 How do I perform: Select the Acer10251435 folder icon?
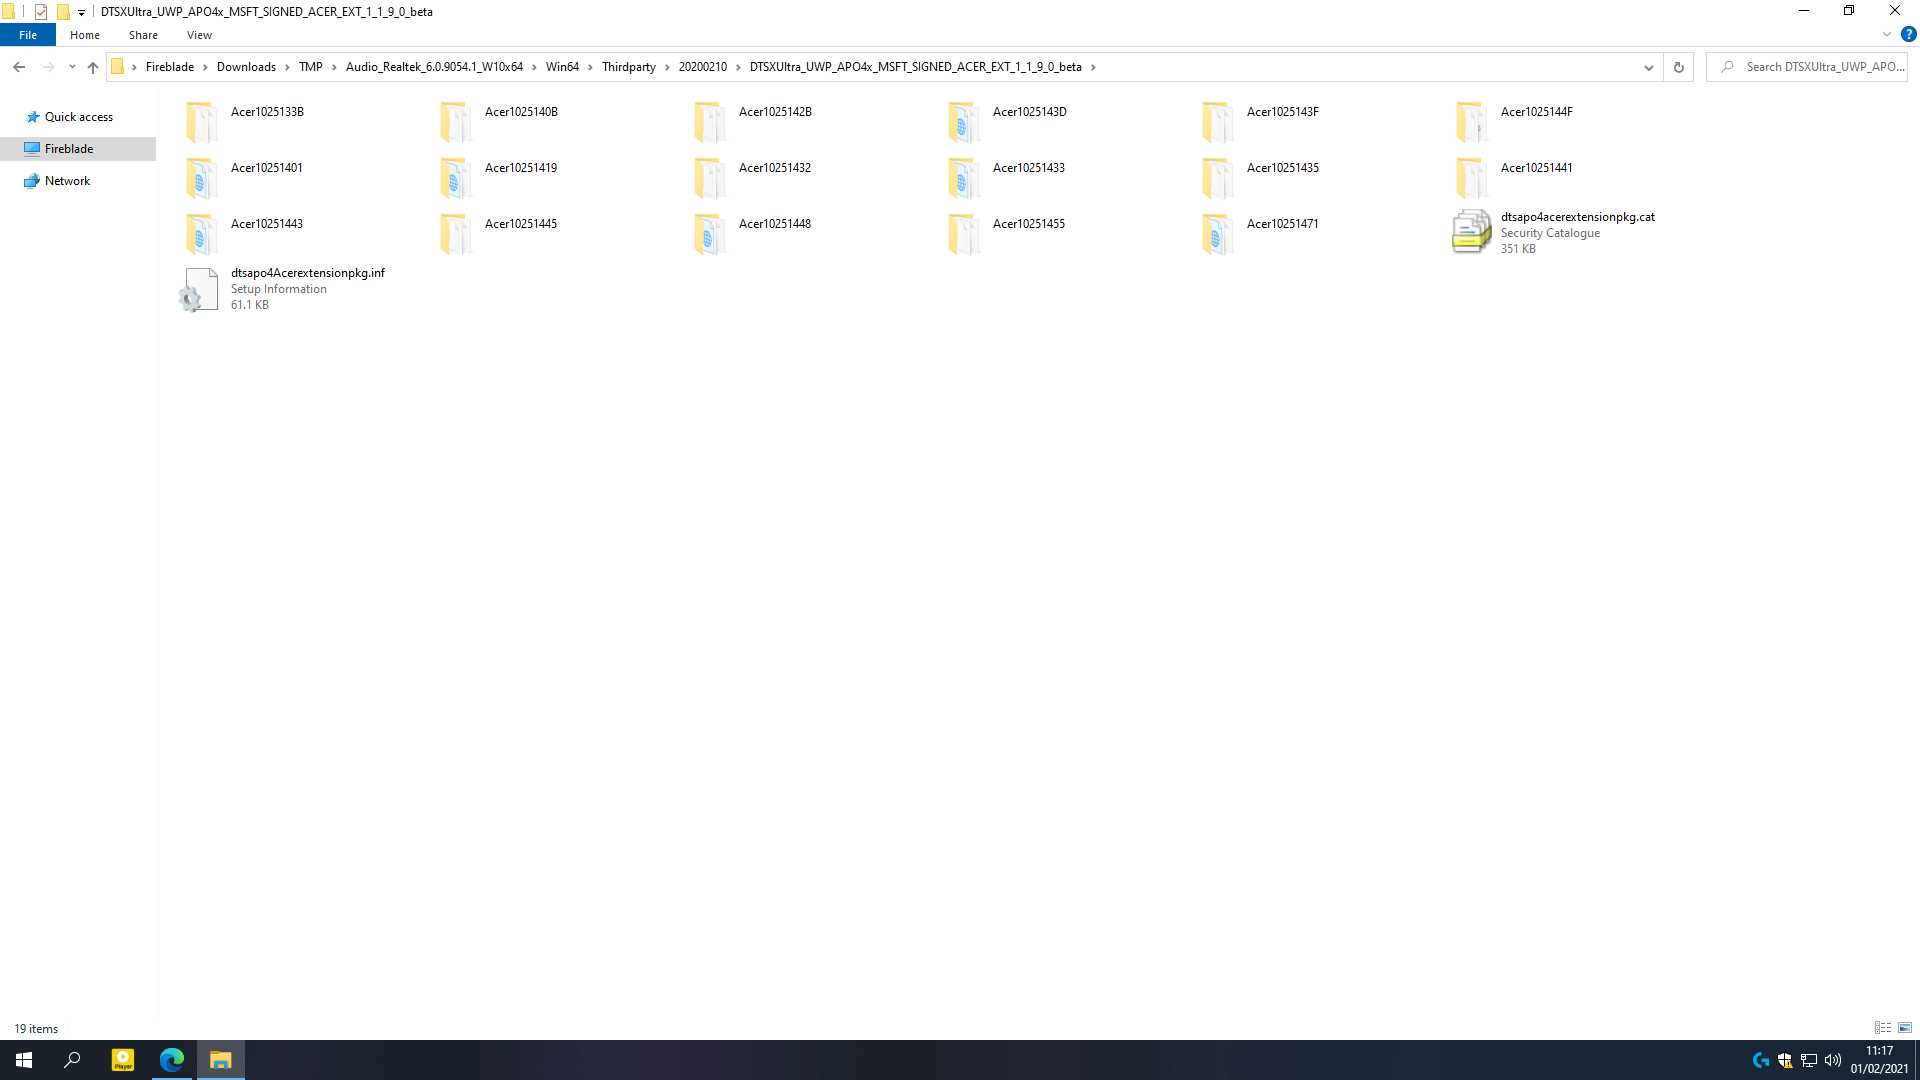click(x=1217, y=178)
